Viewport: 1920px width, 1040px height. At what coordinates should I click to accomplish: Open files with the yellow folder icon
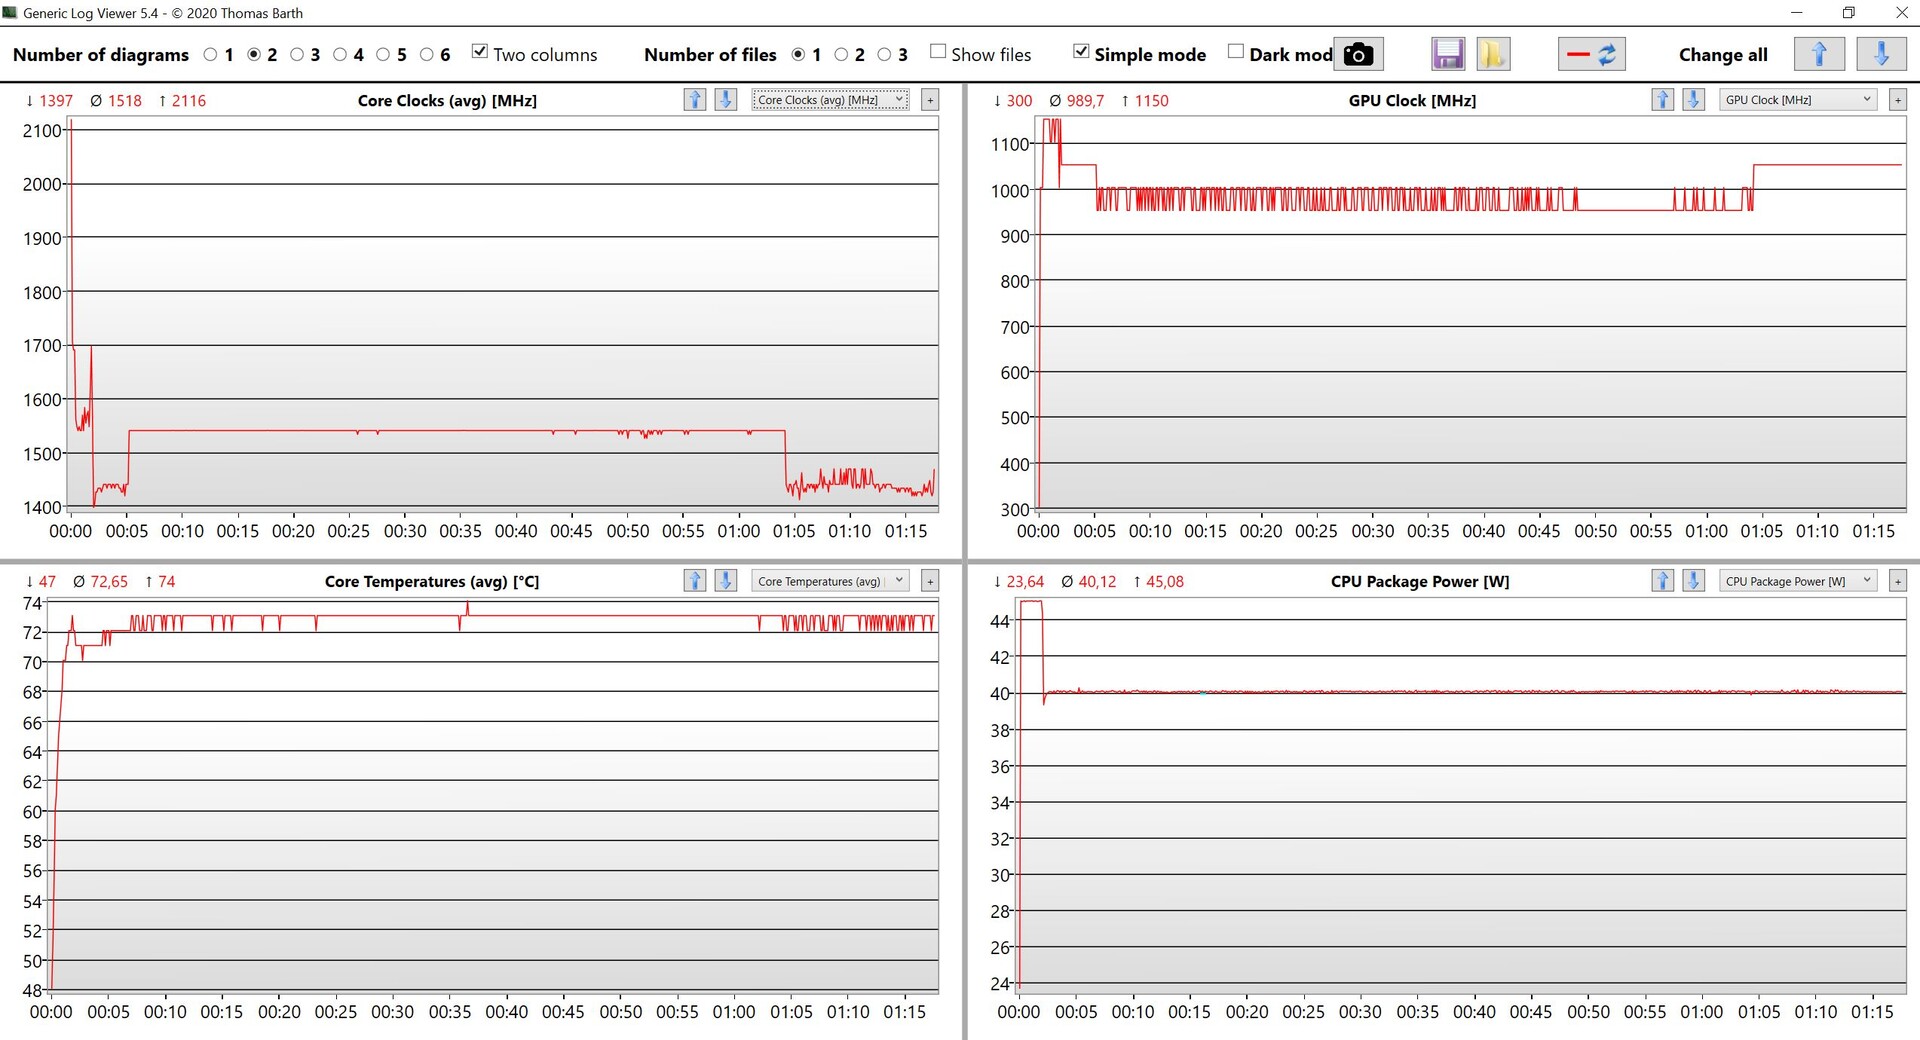coord(1492,54)
